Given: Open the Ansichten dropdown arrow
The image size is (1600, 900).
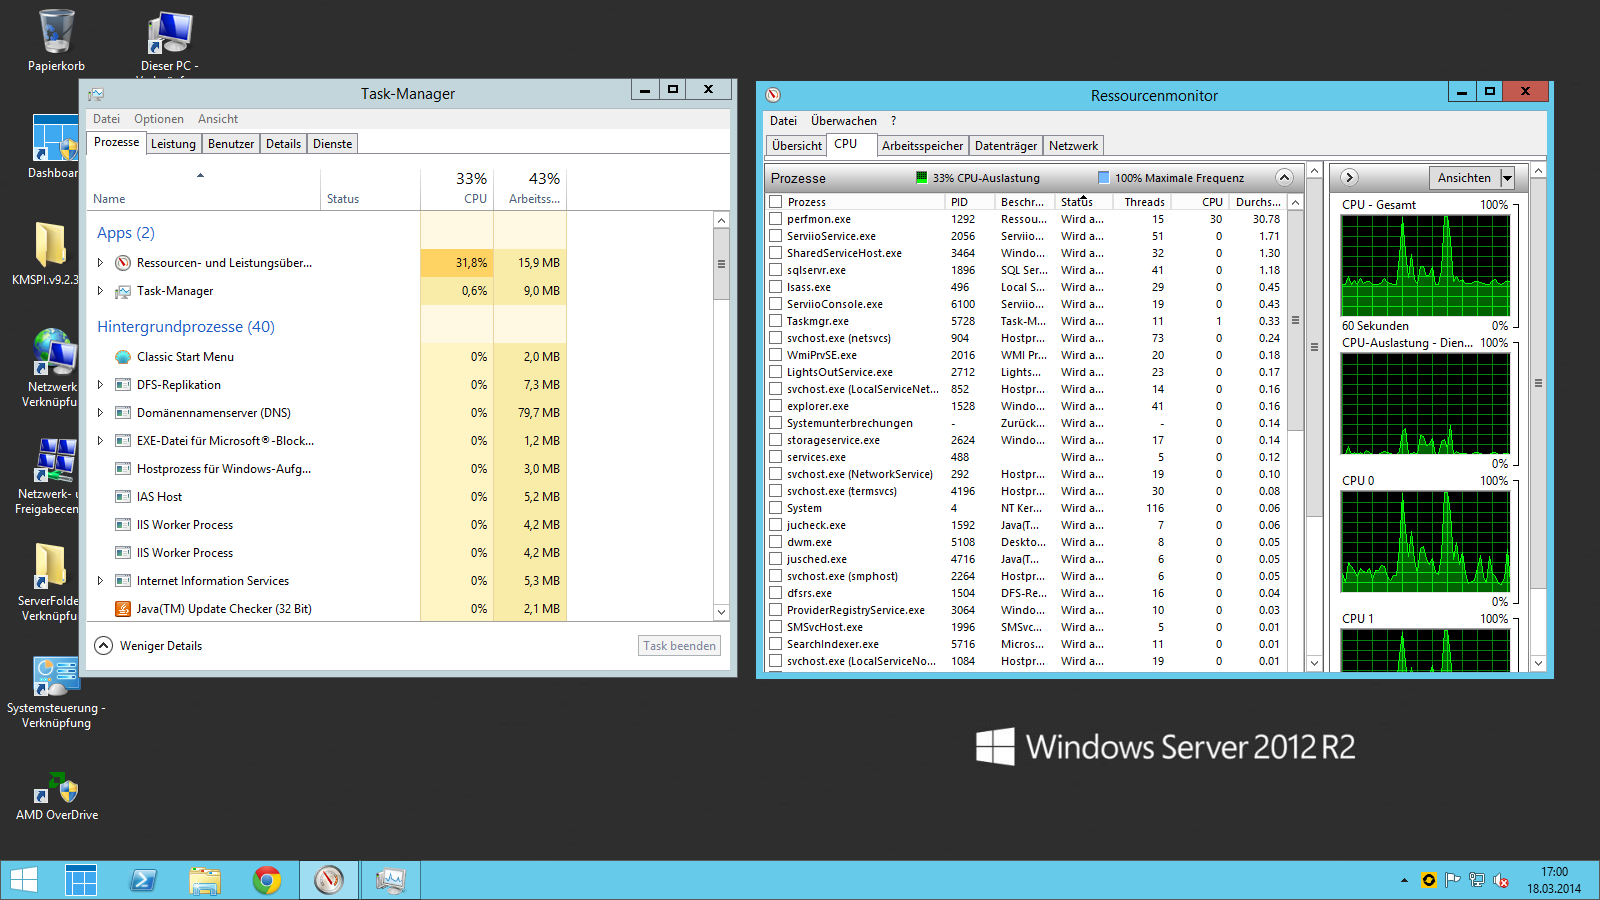Looking at the screenshot, I should click(1507, 178).
